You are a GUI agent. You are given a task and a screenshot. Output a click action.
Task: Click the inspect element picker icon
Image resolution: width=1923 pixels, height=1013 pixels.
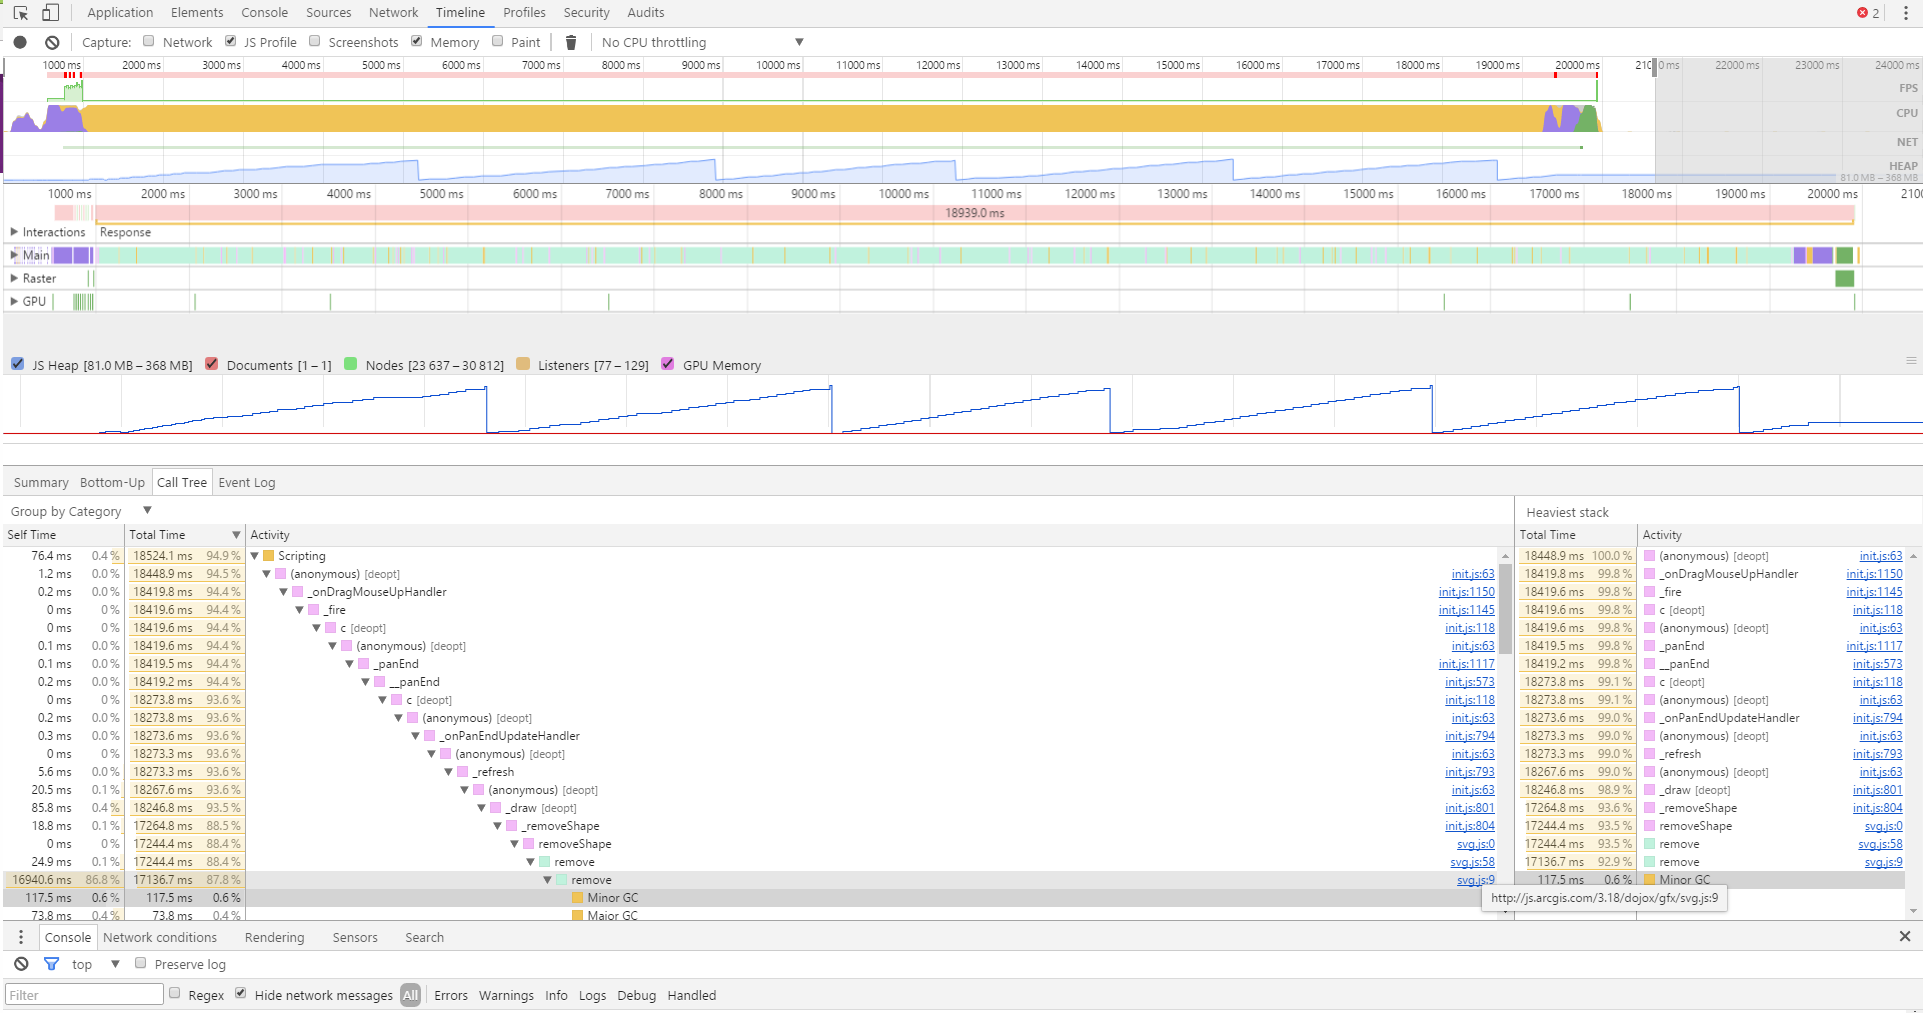(20, 13)
